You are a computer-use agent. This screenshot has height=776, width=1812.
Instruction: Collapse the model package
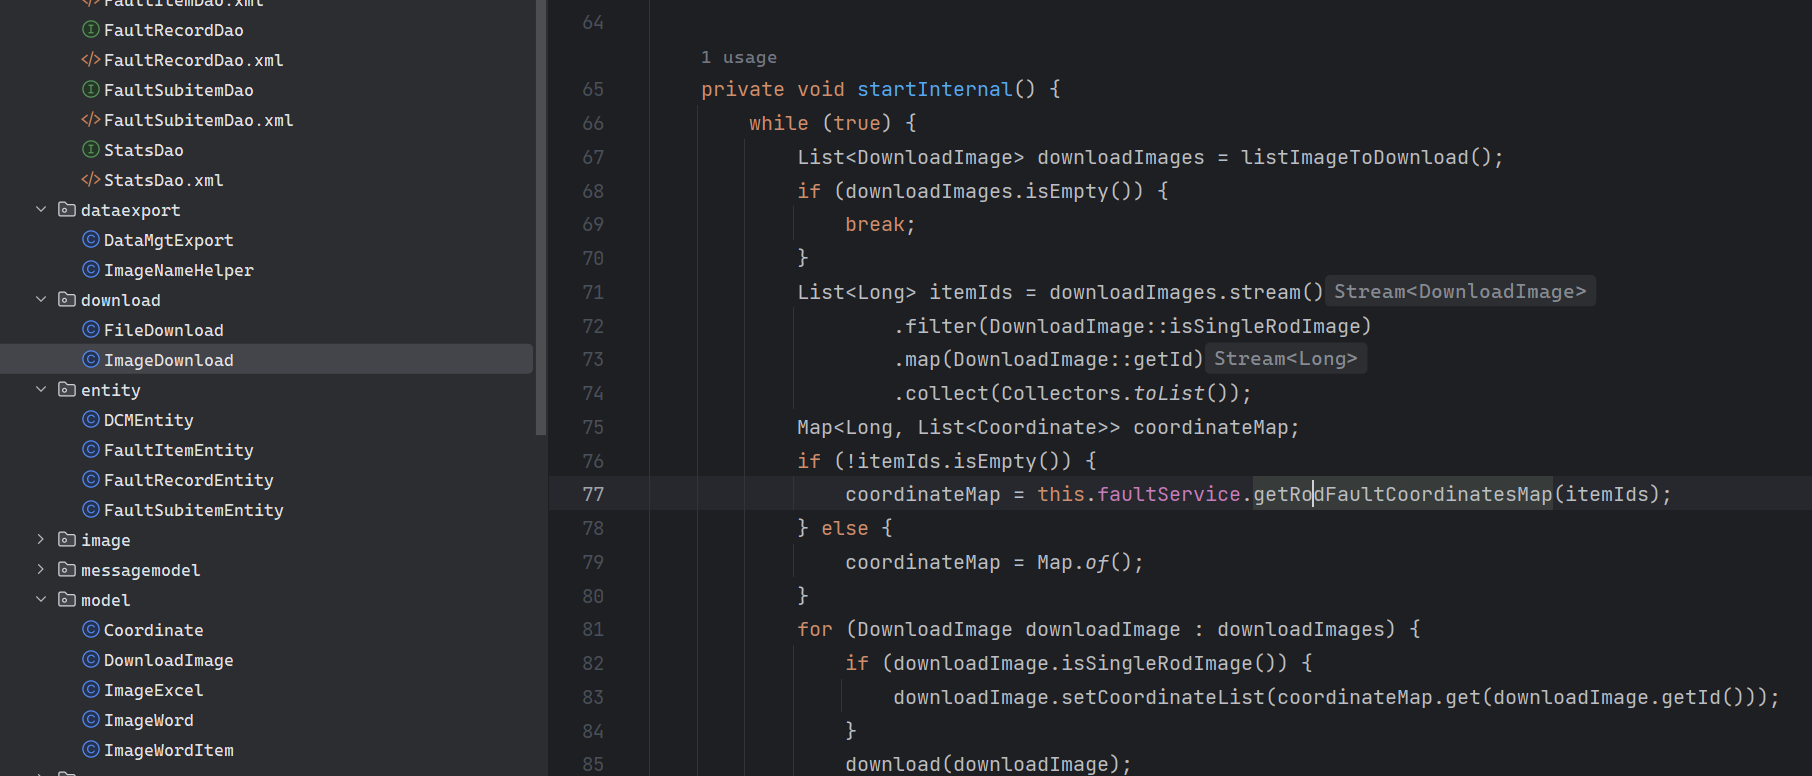point(41,600)
